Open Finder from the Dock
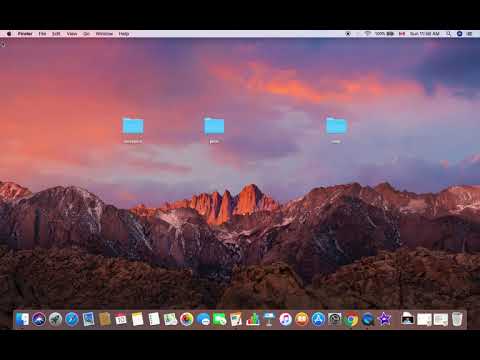Viewport: 480px width, 360px height. [22, 319]
